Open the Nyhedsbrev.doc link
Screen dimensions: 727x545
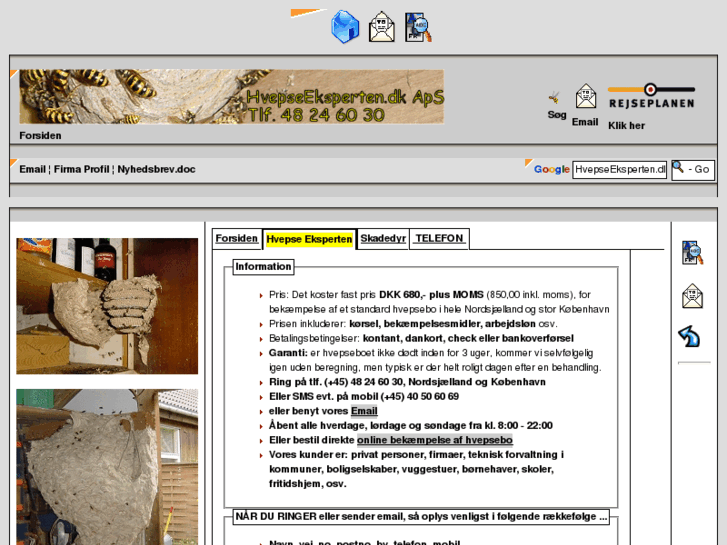point(156,169)
